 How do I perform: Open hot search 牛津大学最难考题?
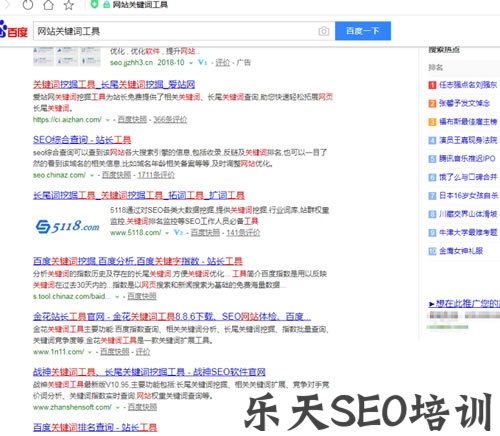point(468,233)
